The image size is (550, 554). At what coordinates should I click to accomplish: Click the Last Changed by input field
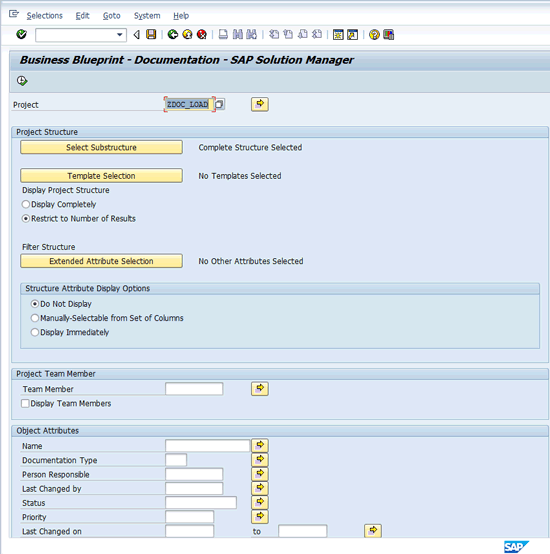194,488
